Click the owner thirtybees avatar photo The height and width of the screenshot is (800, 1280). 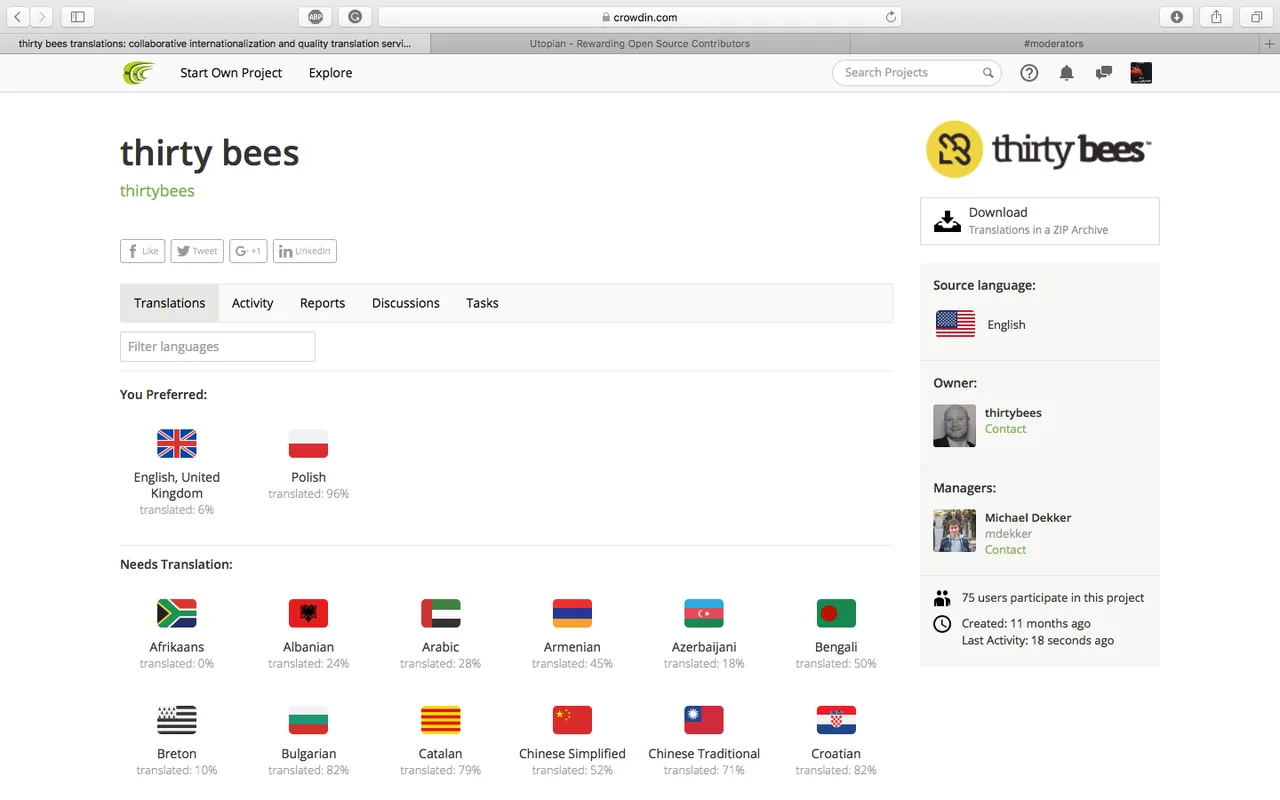point(954,426)
